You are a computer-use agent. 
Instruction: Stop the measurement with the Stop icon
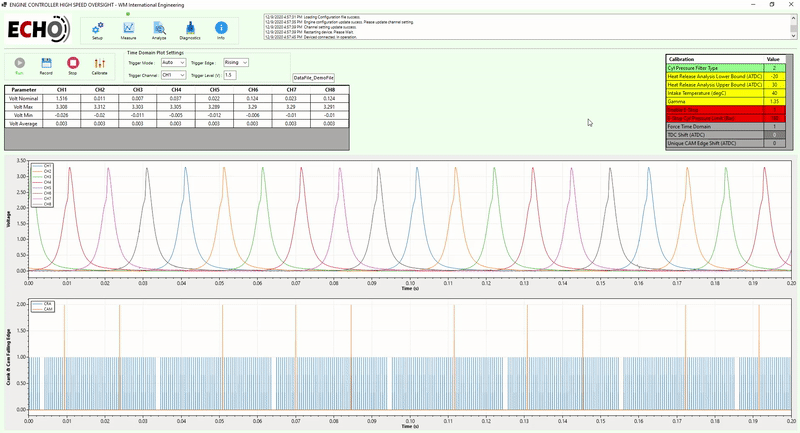tap(73, 66)
